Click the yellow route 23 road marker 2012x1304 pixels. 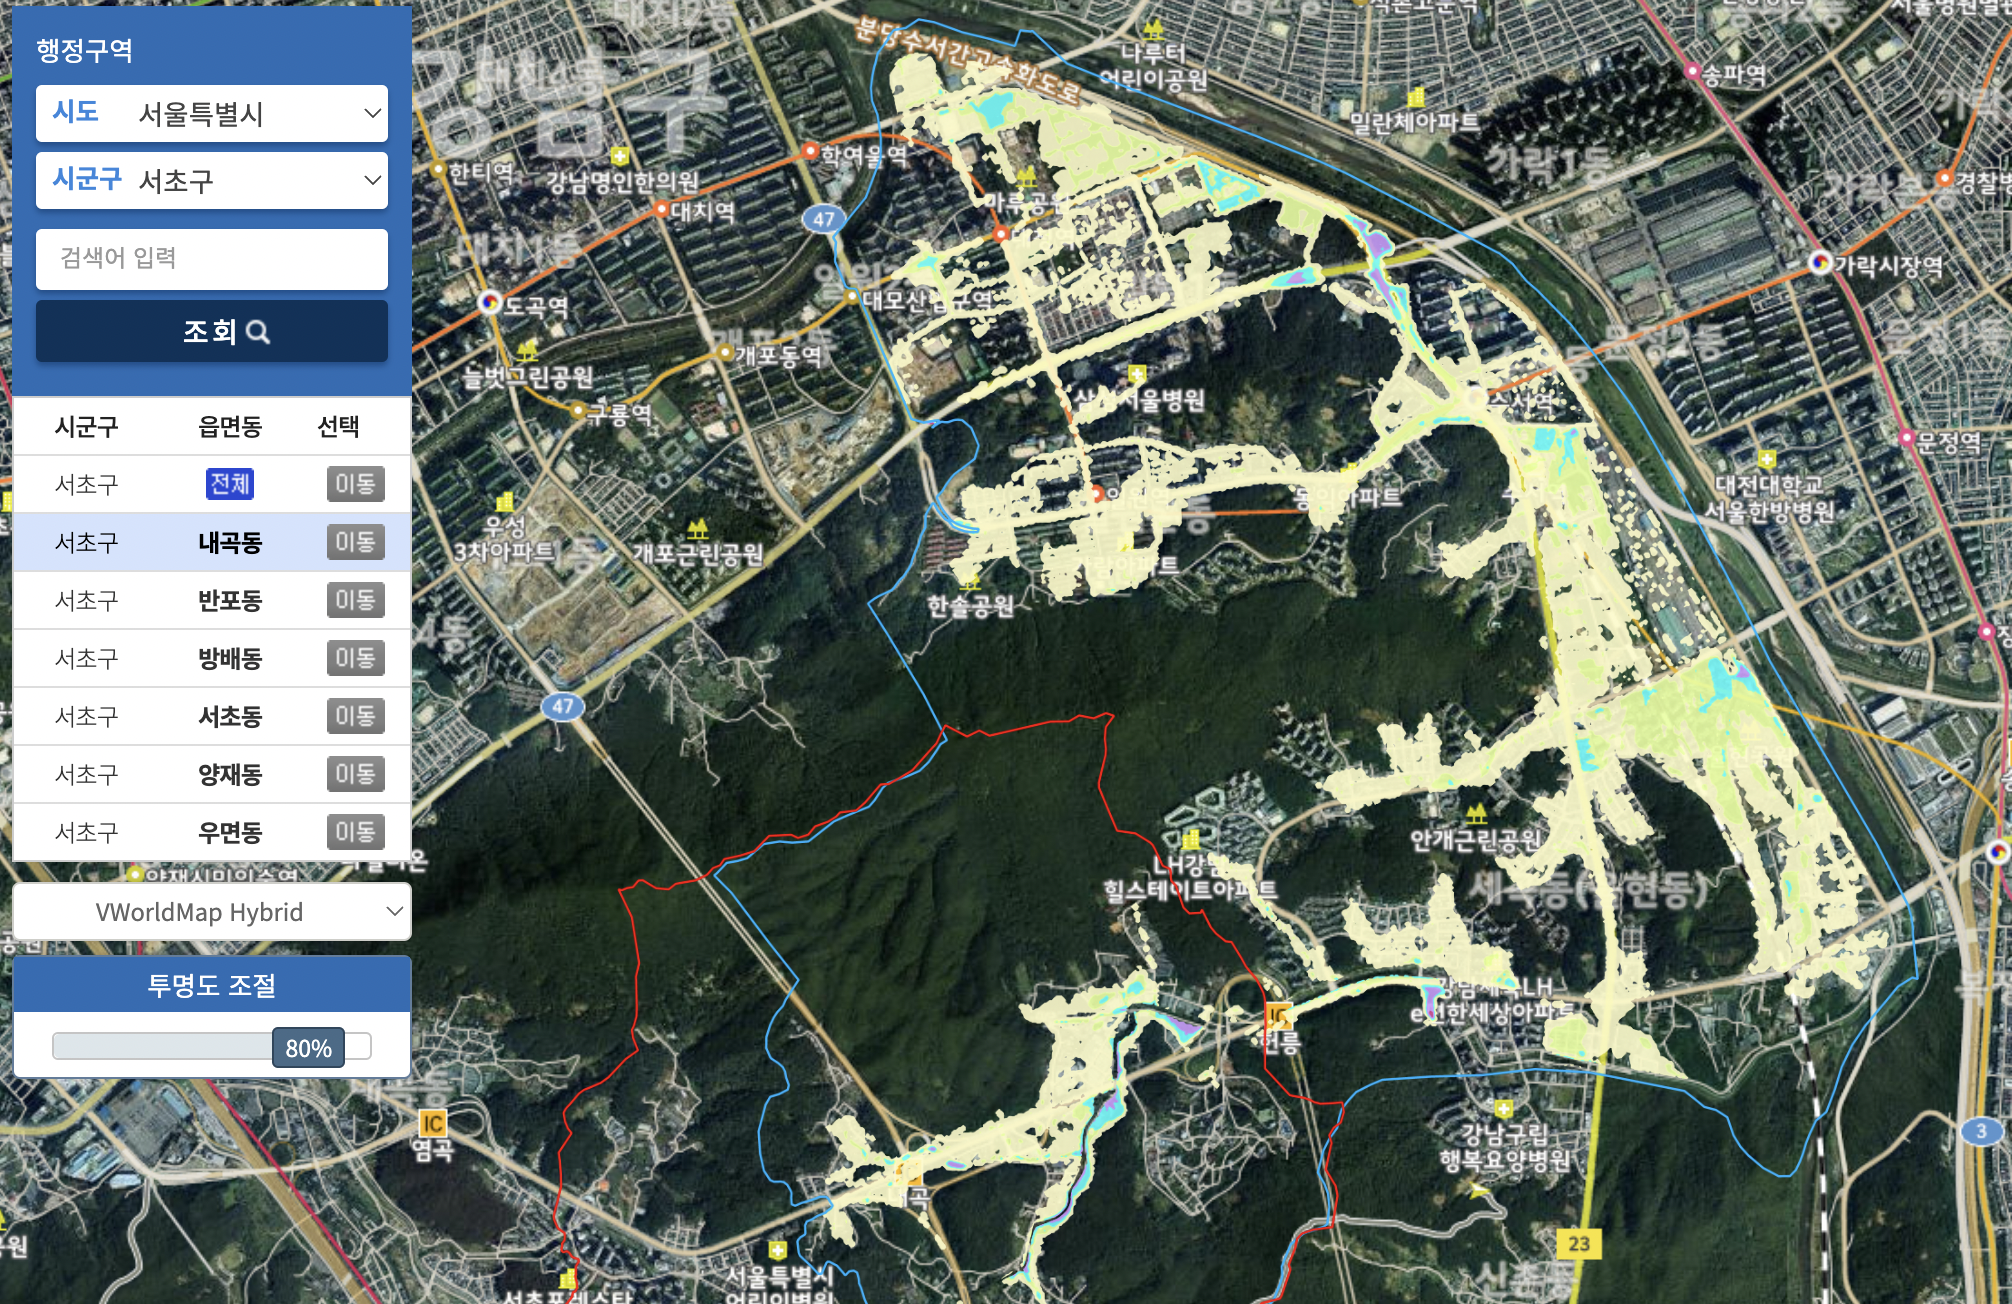click(x=1578, y=1243)
